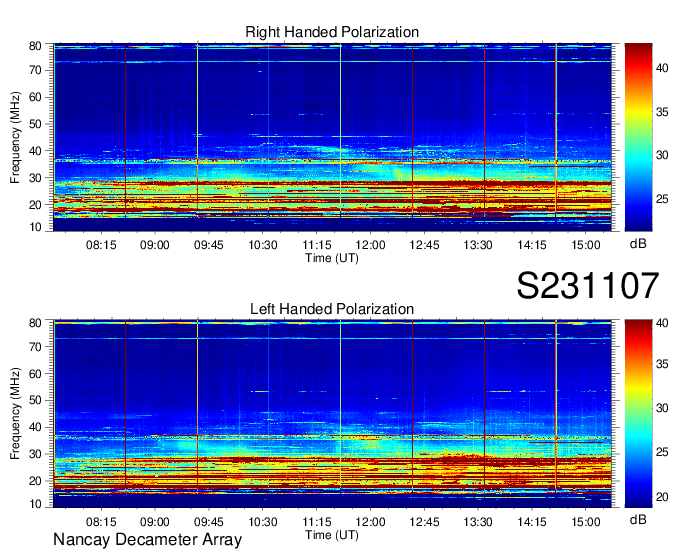Click the 70 MHz tick label on bottom plot

[35, 347]
